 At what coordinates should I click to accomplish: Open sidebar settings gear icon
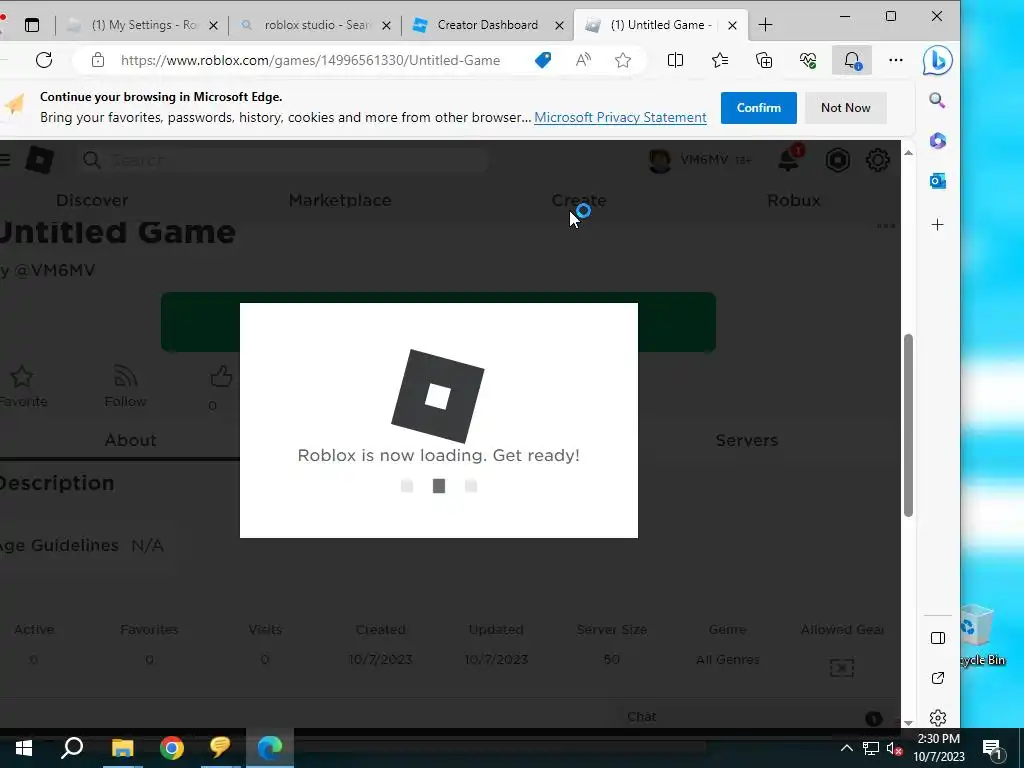(x=938, y=718)
